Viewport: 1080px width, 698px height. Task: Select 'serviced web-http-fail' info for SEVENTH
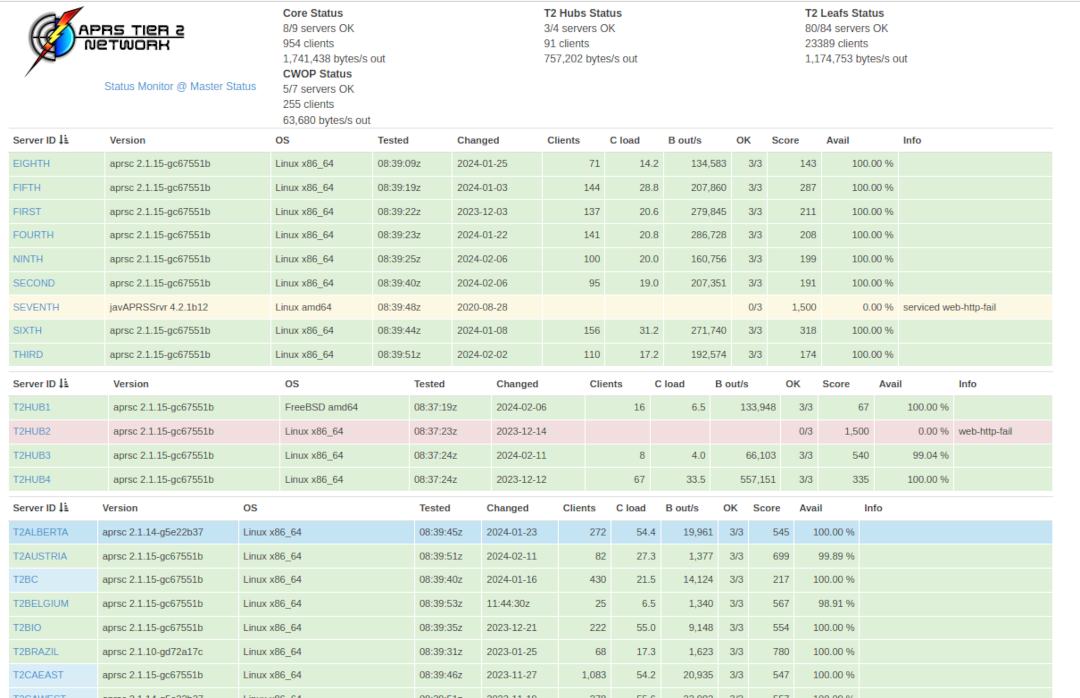(x=949, y=307)
